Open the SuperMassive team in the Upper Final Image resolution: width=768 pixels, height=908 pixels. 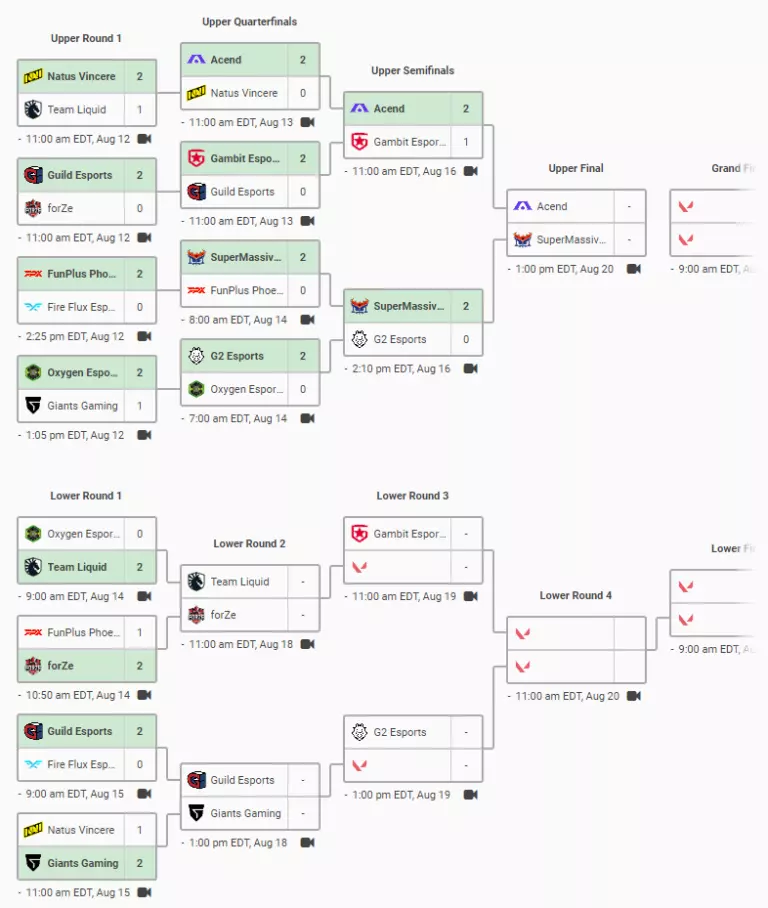[571, 239]
